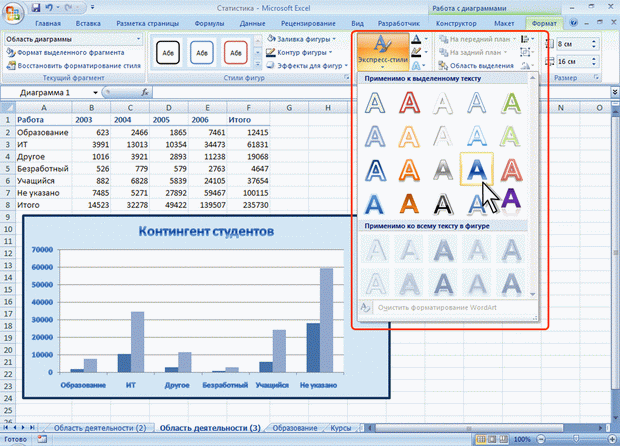Open the Вставка ribbon tab

[x=88, y=24]
